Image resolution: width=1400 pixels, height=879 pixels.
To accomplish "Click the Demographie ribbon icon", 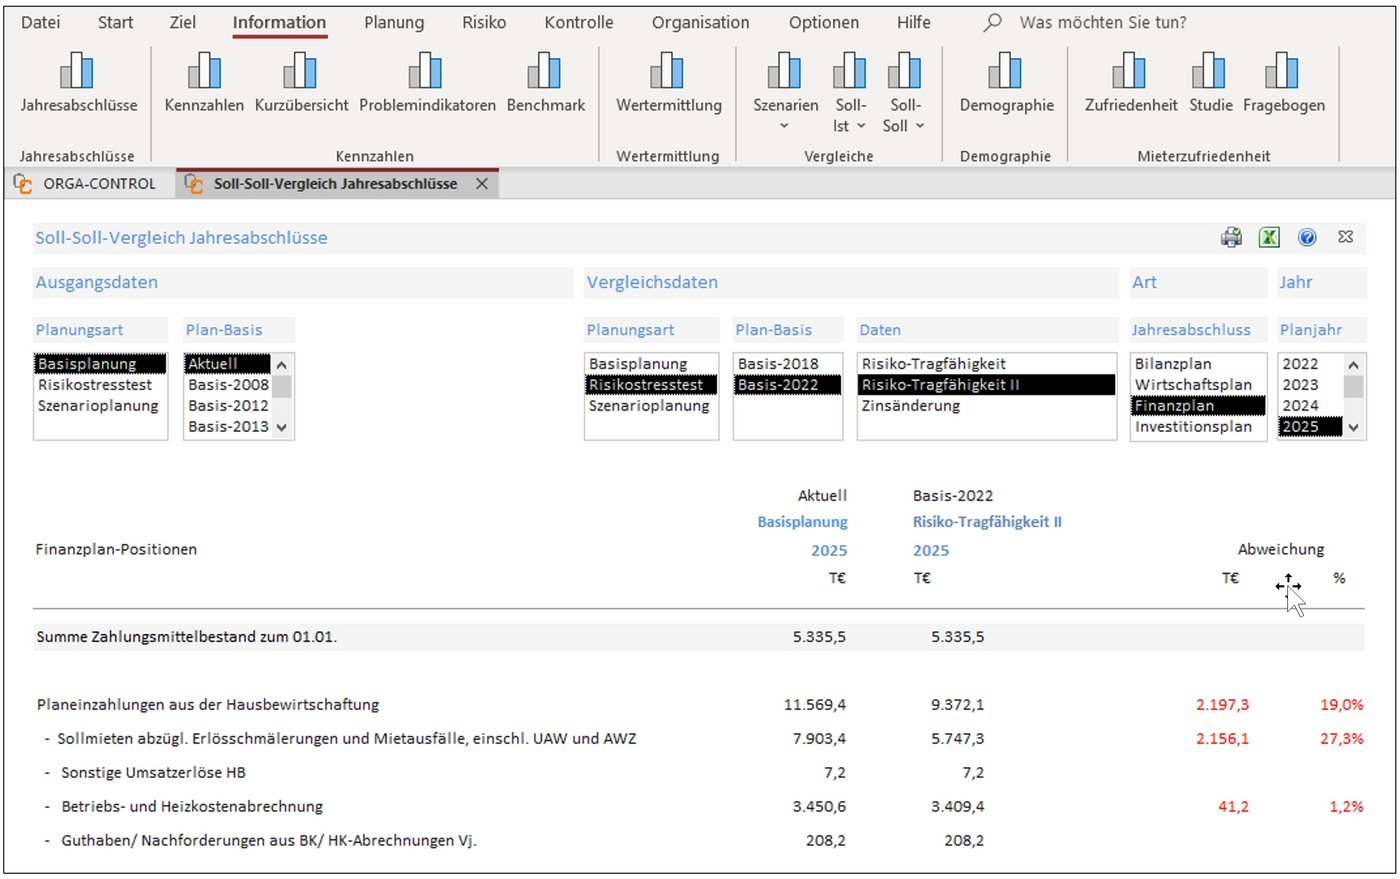I will (1006, 72).
